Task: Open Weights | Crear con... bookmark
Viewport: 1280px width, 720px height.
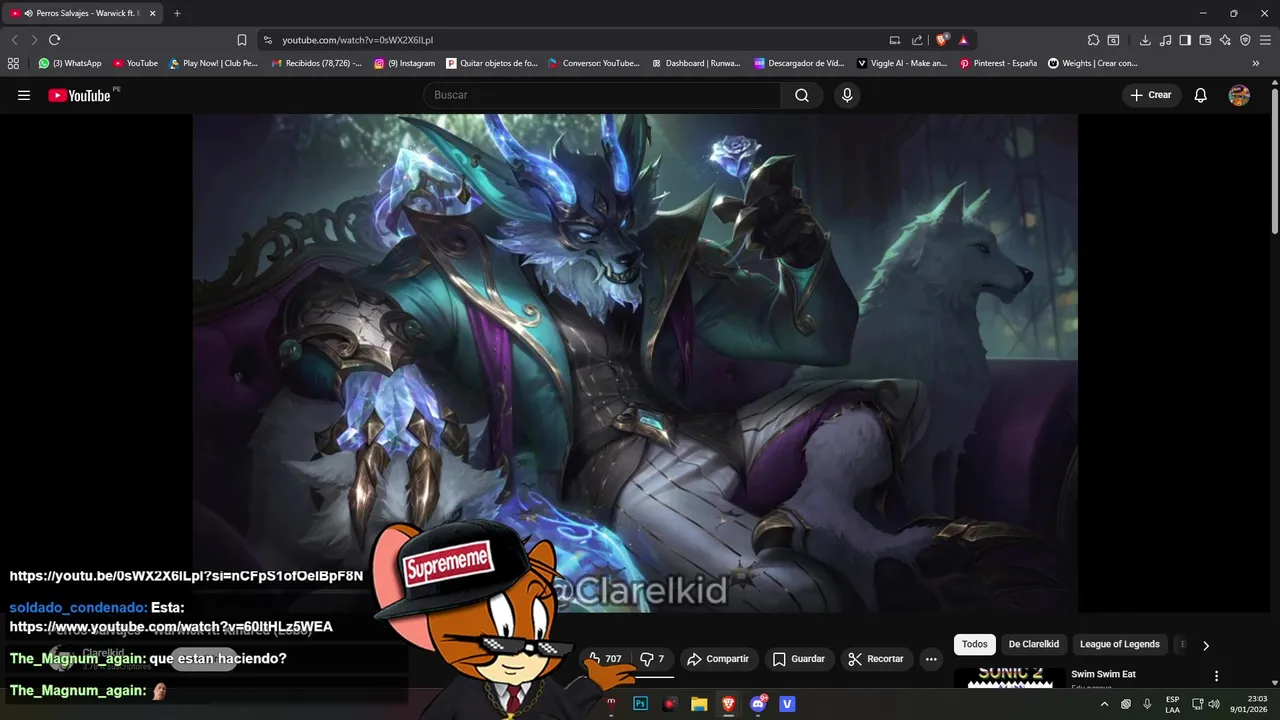Action: coord(1093,63)
